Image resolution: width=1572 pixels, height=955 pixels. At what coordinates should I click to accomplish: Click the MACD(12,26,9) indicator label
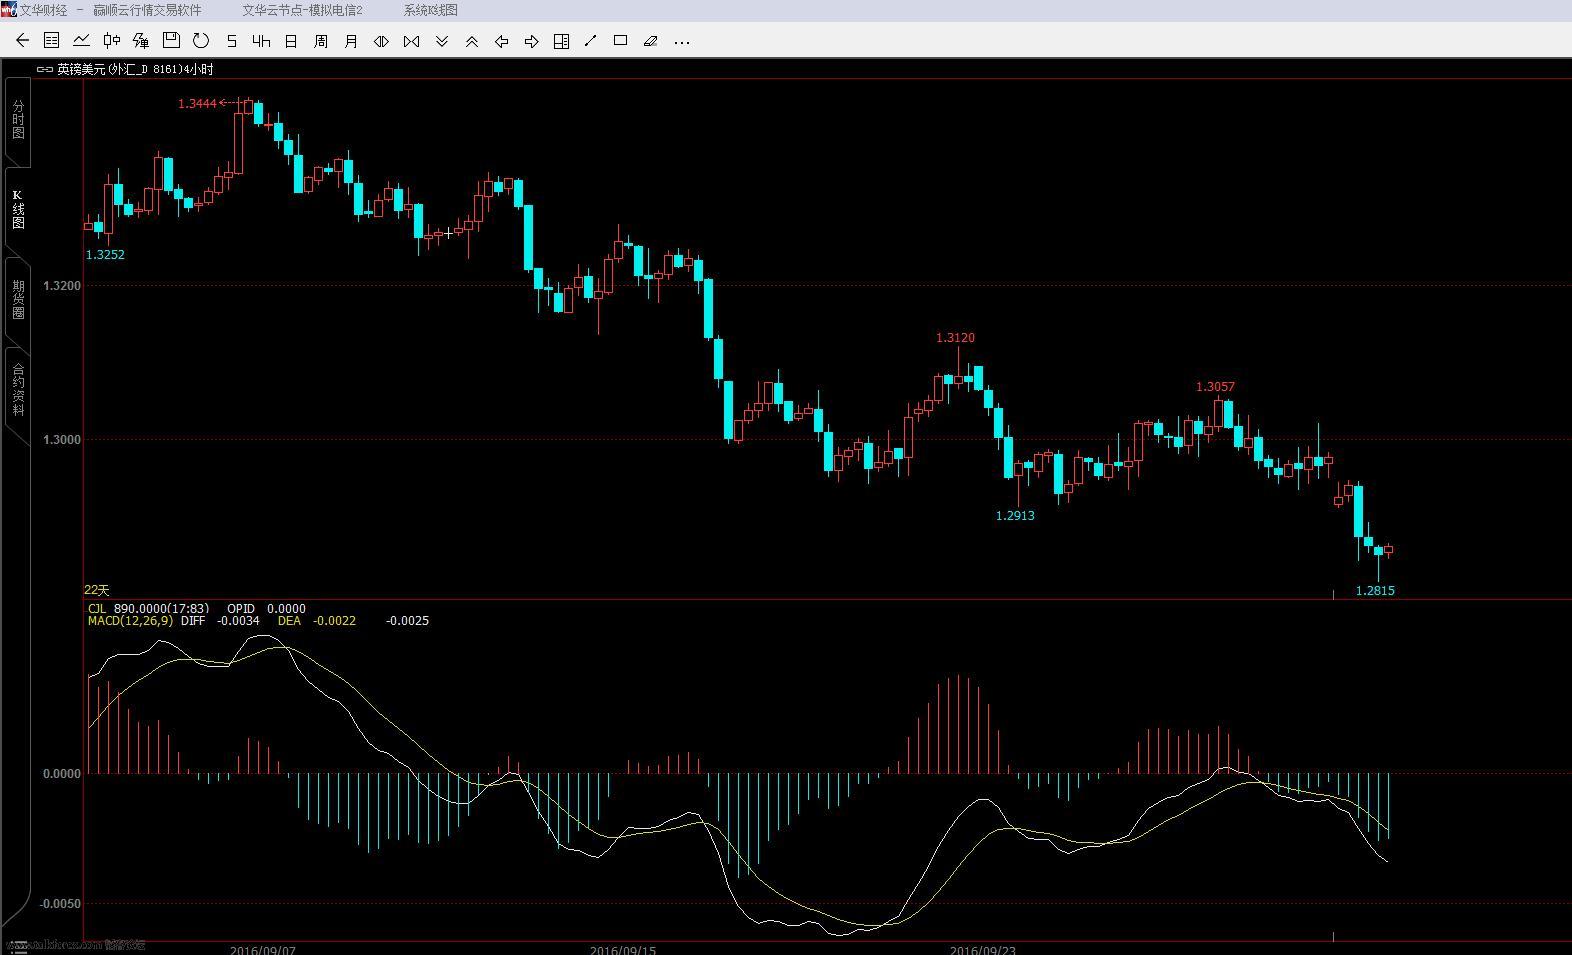pyautogui.click(x=130, y=621)
